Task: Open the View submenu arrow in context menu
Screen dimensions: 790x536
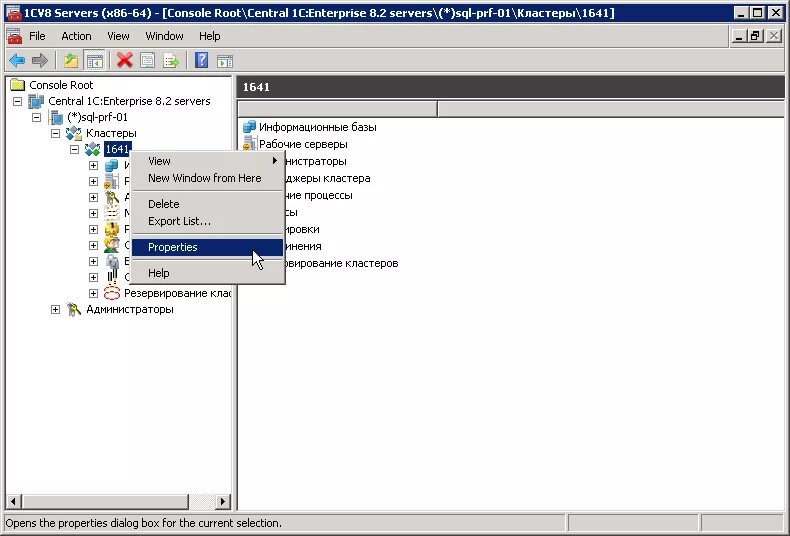Action: click(x=275, y=161)
